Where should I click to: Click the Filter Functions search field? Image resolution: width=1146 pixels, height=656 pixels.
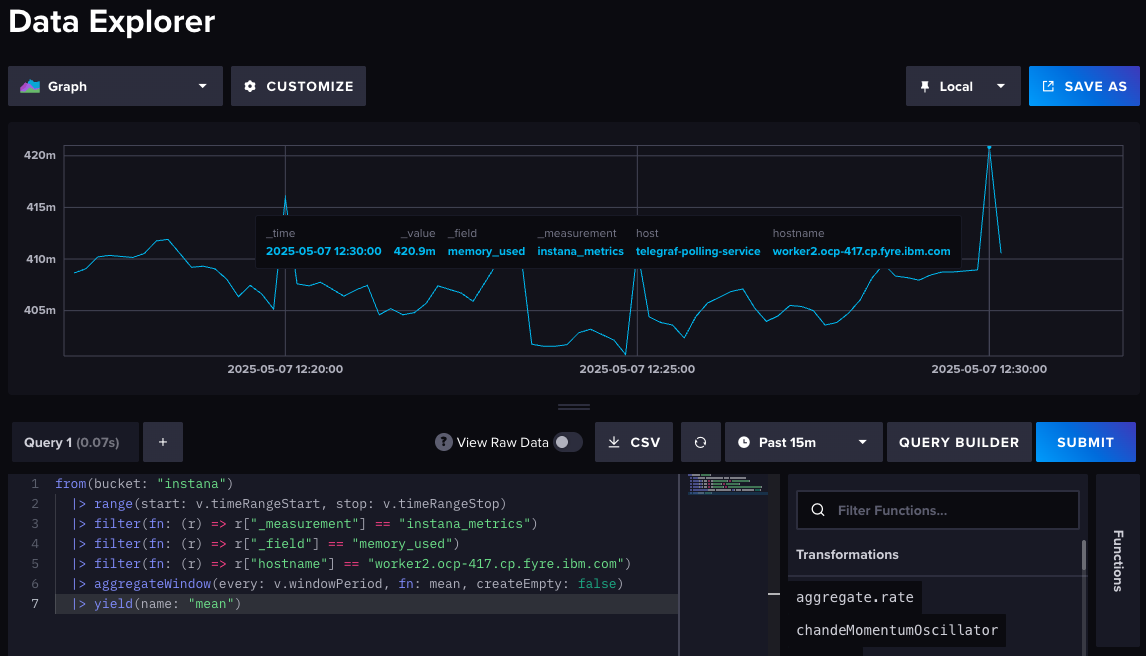coord(938,510)
